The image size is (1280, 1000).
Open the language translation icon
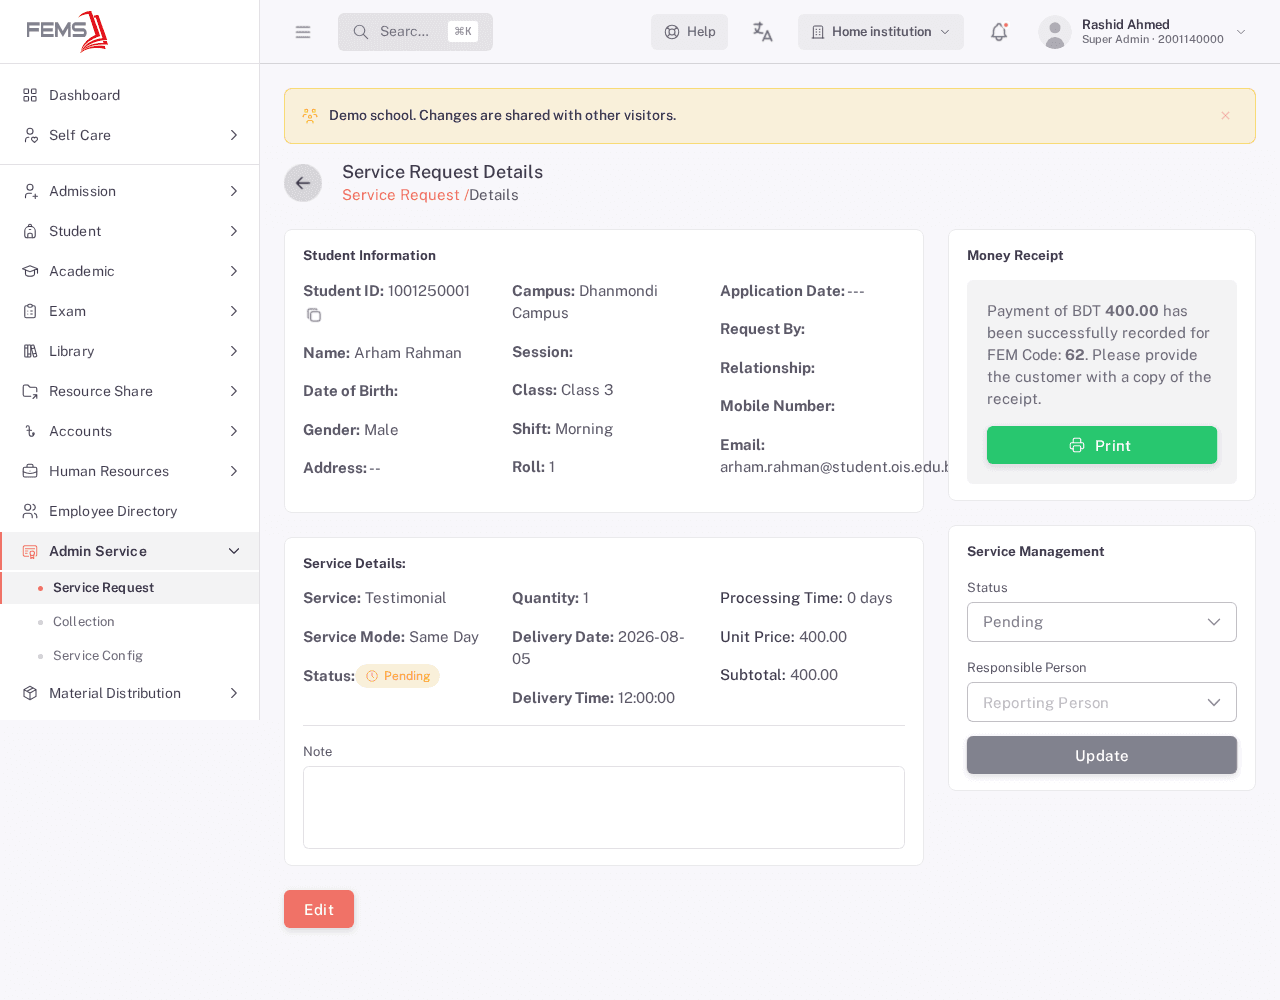tap(763, 32)
